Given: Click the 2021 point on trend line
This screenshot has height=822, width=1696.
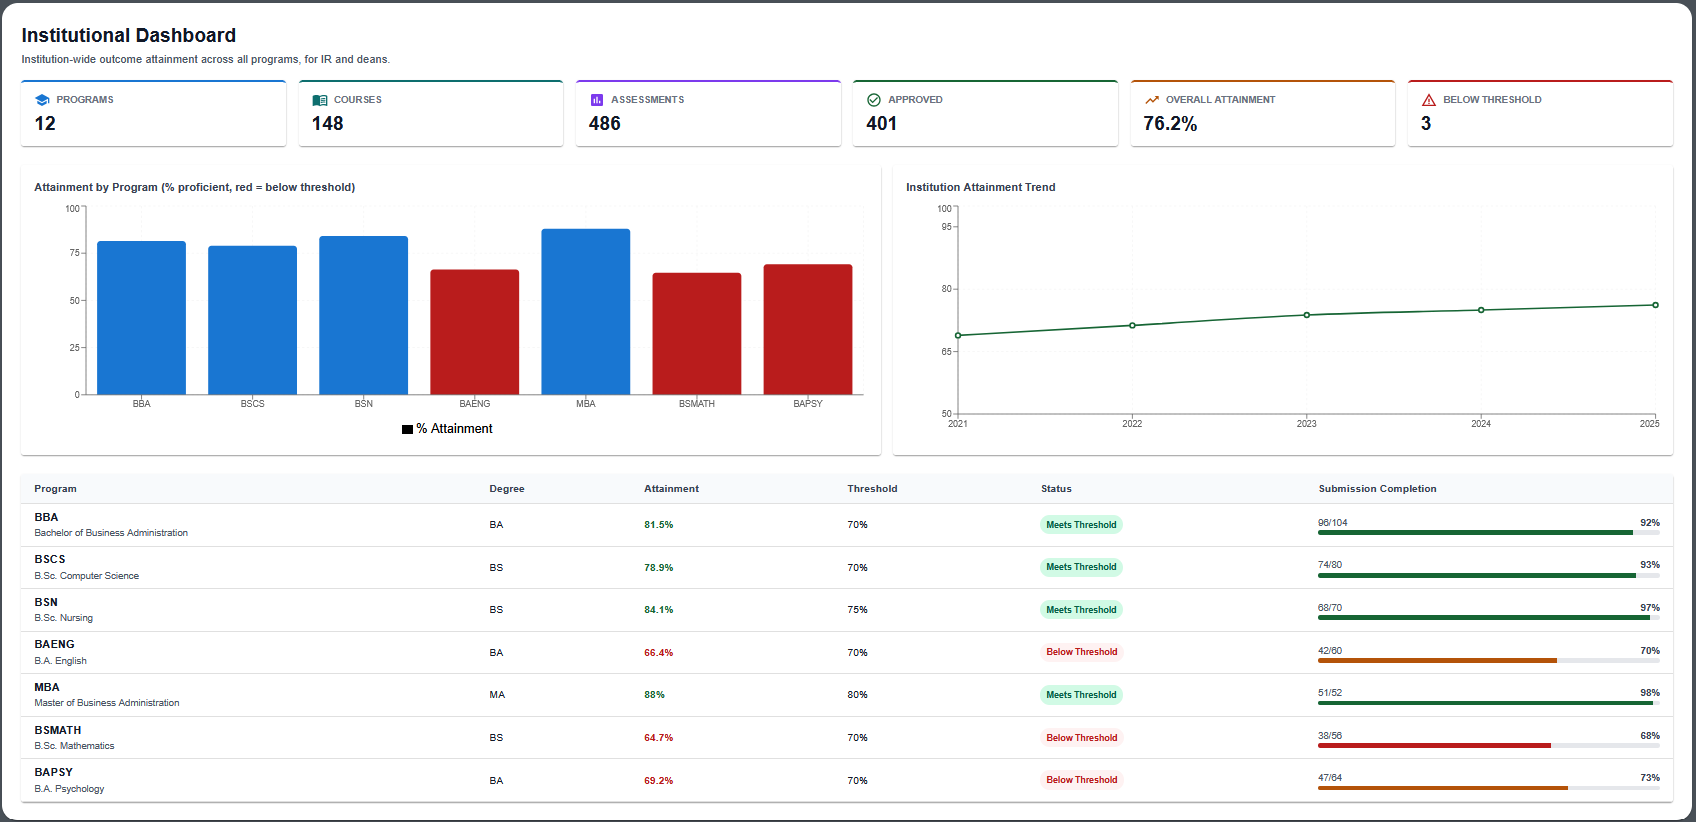Looking at the screenshot, I should 958,336.
